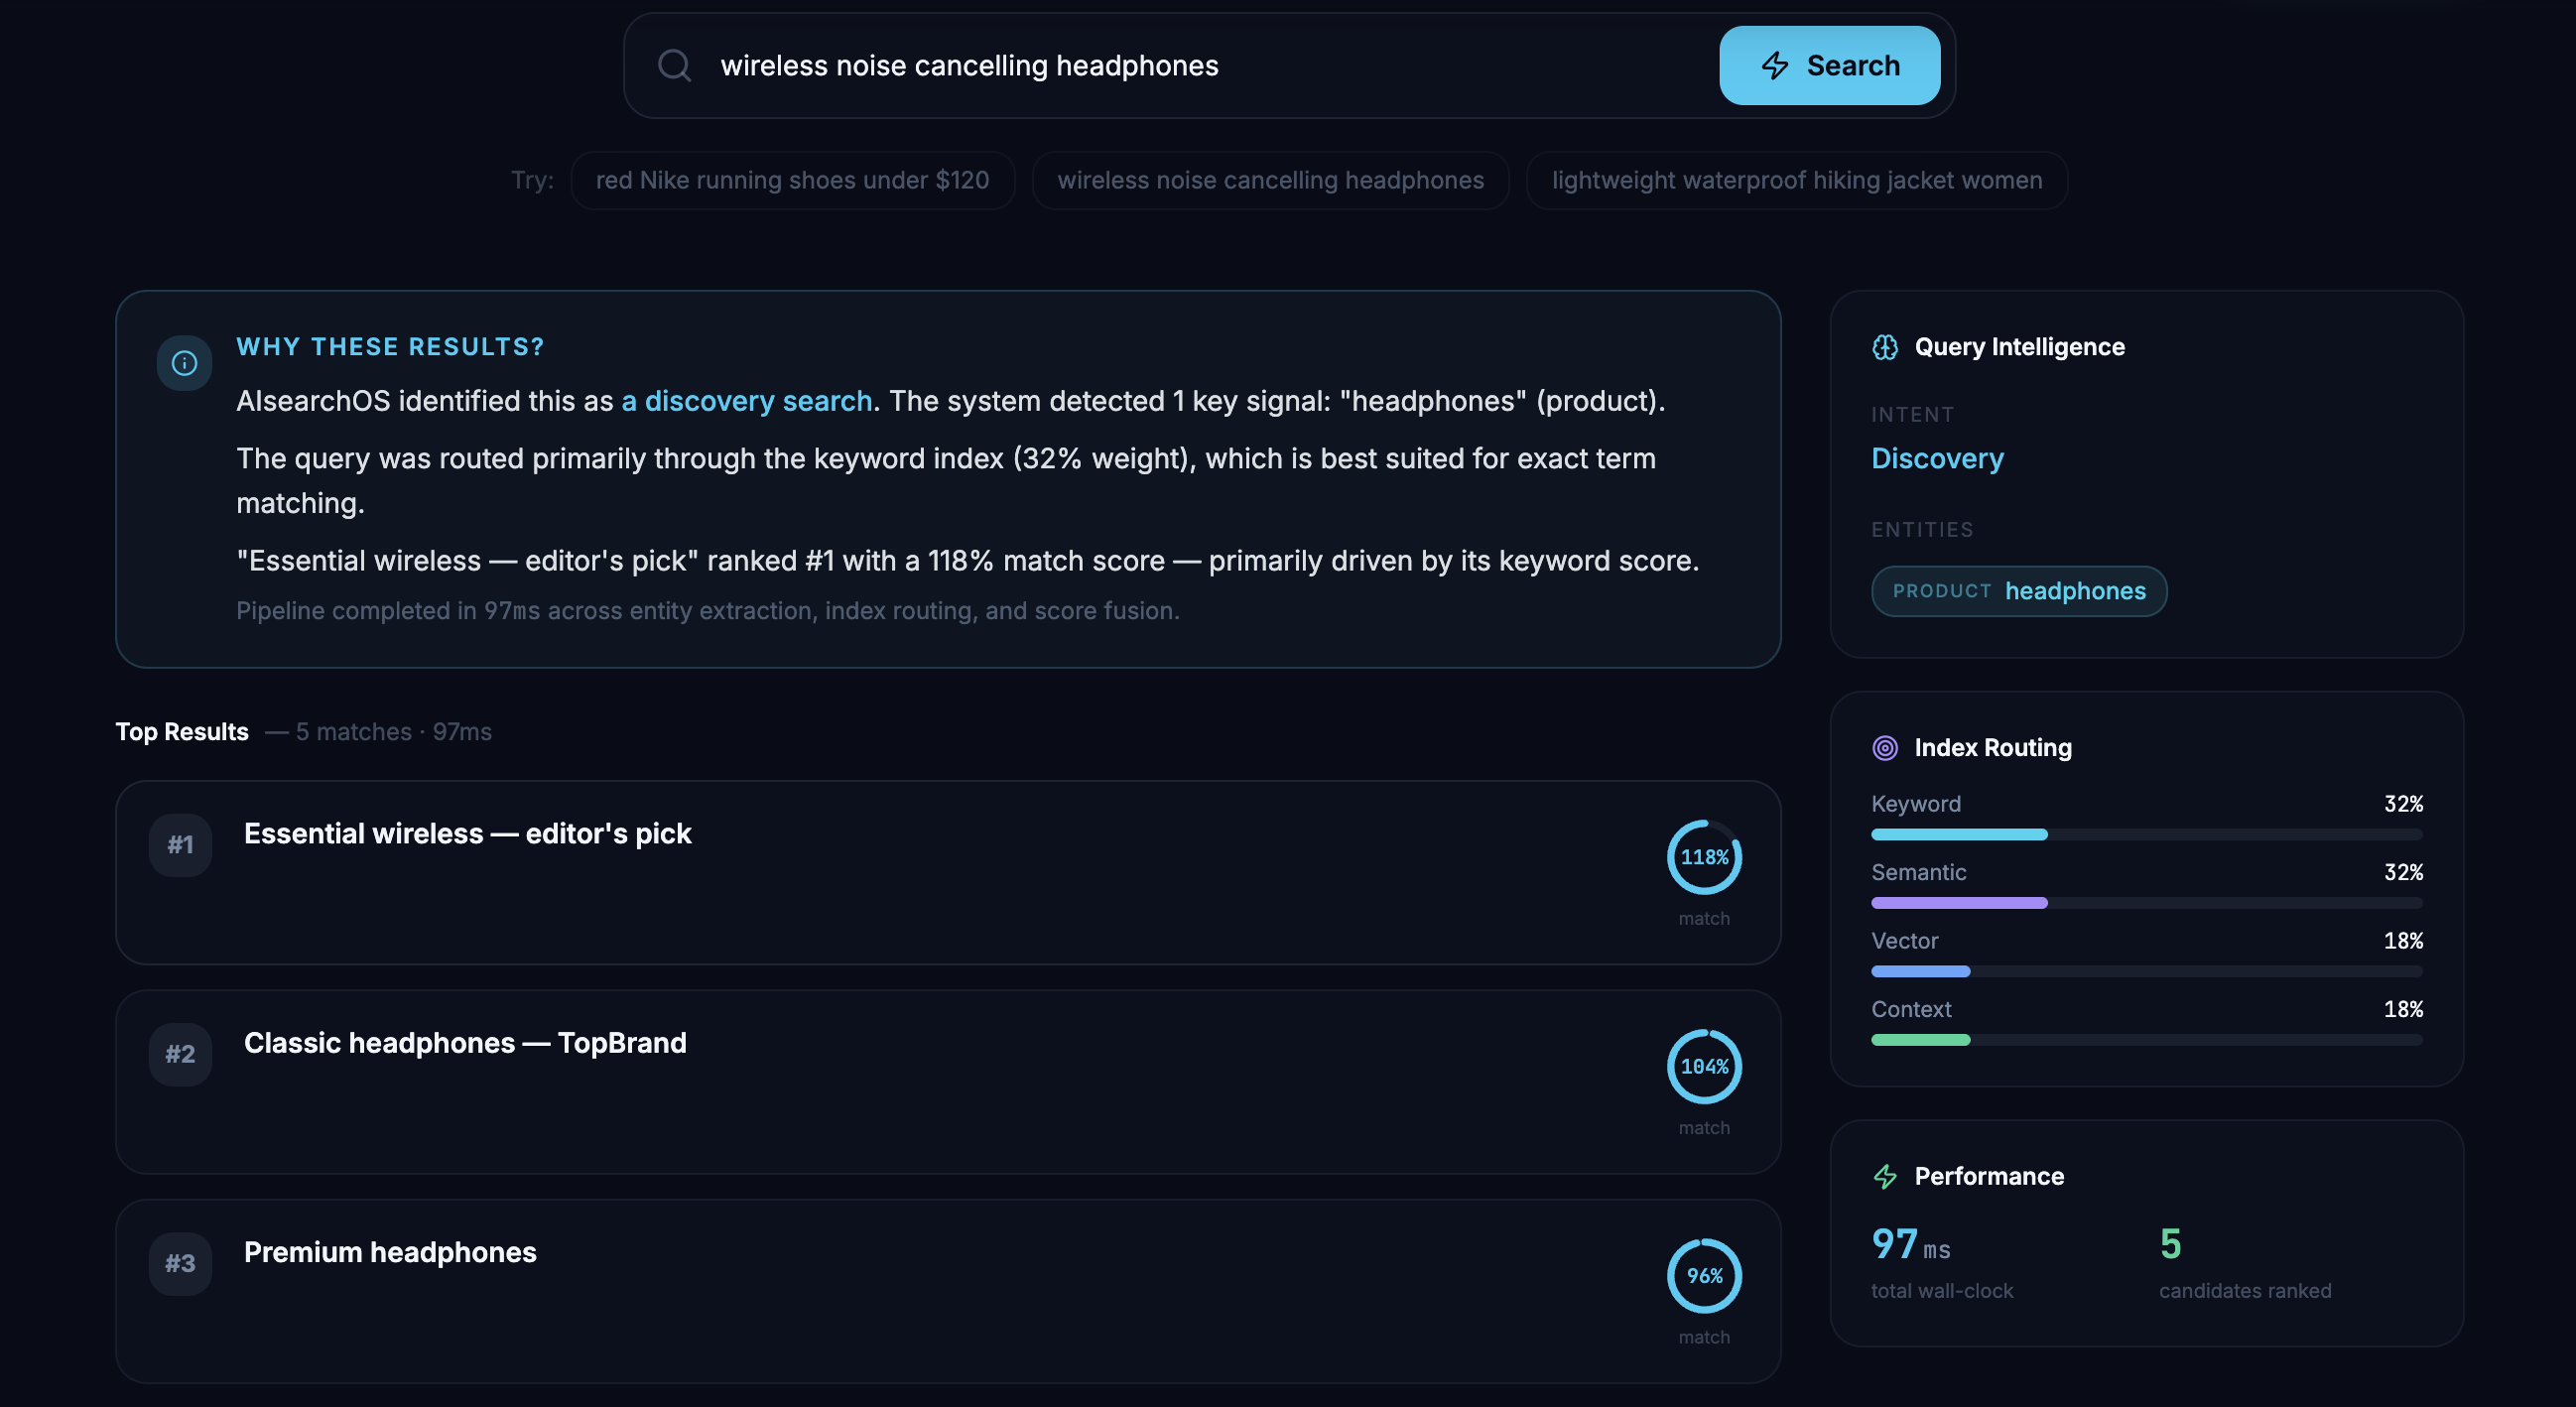This screenshot has height=1407, width=2576.
Task: Try the red Nike running shoes suggestion
Action: (792, 181)
